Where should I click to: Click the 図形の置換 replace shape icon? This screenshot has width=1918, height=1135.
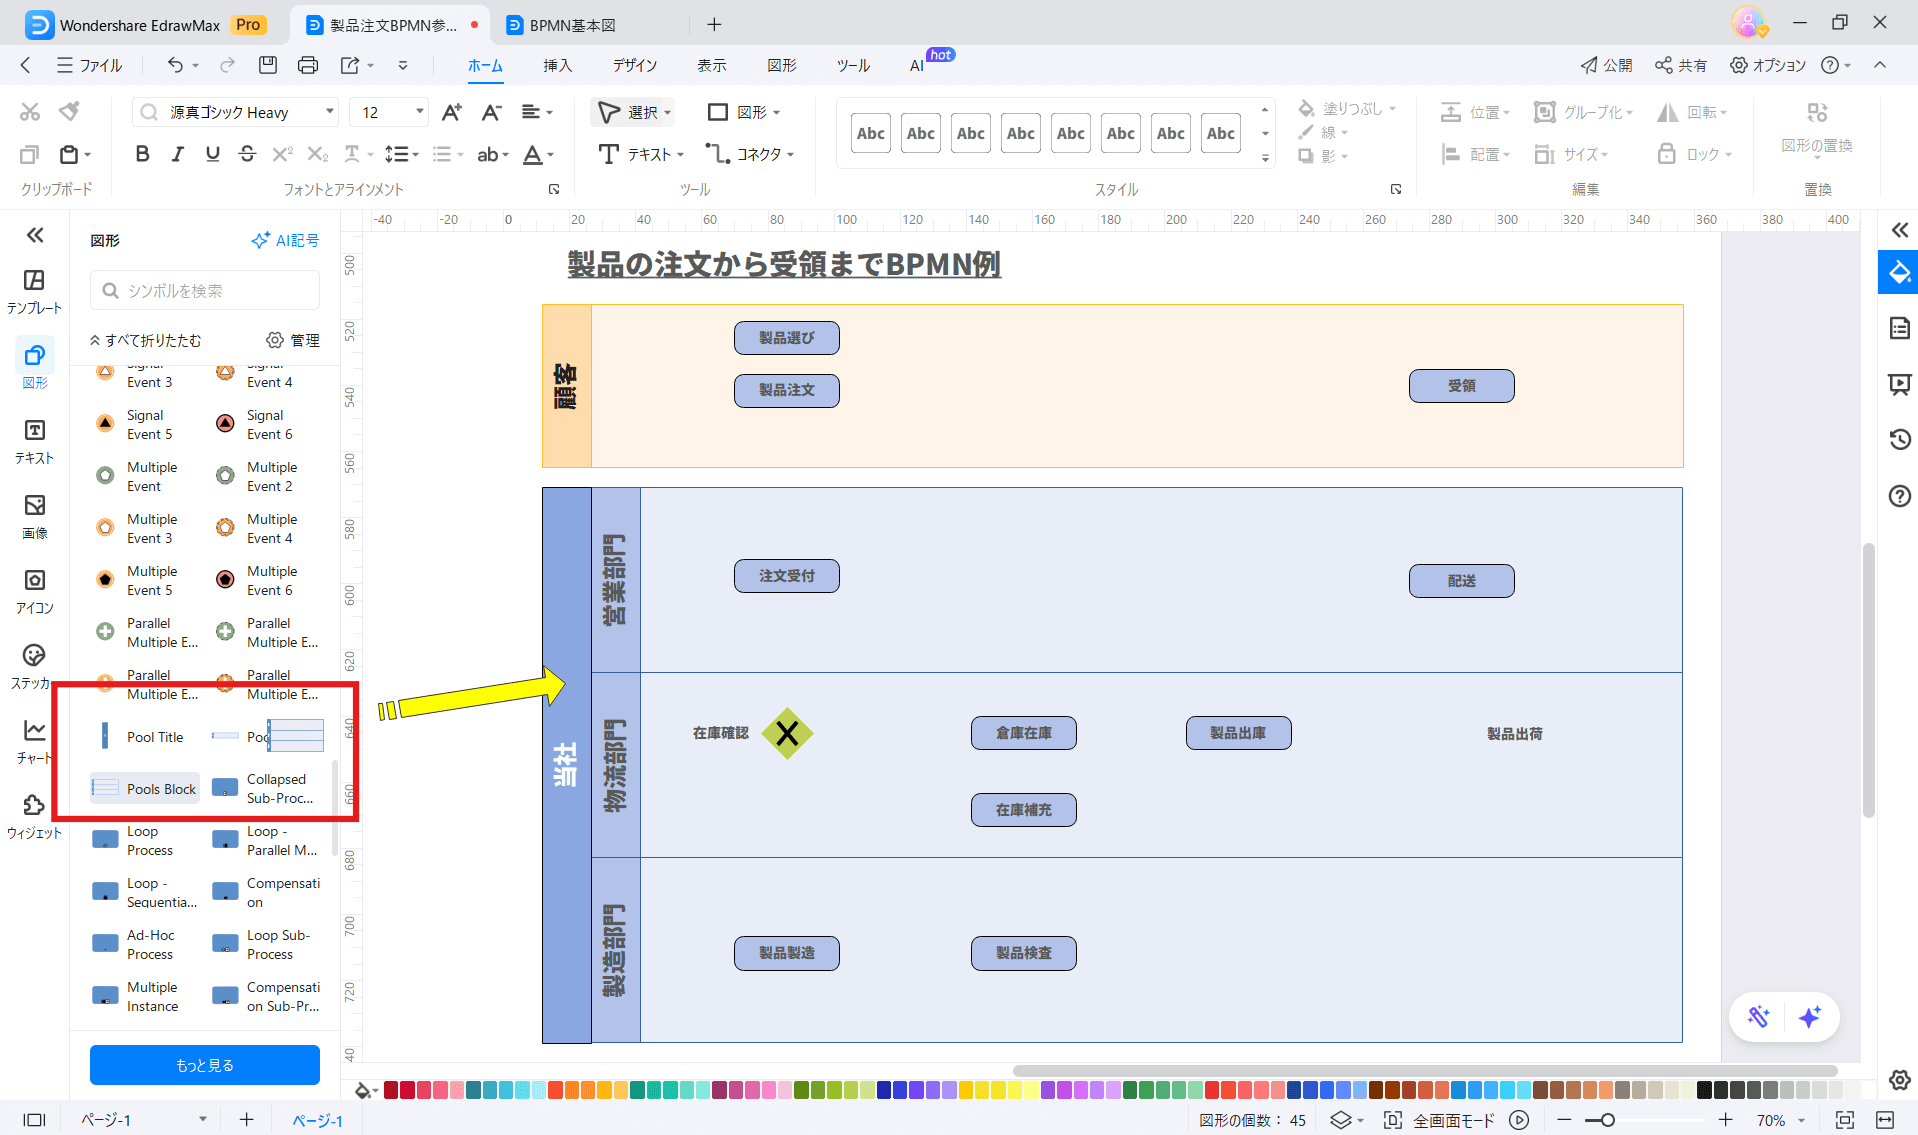tap(1817, 112)
